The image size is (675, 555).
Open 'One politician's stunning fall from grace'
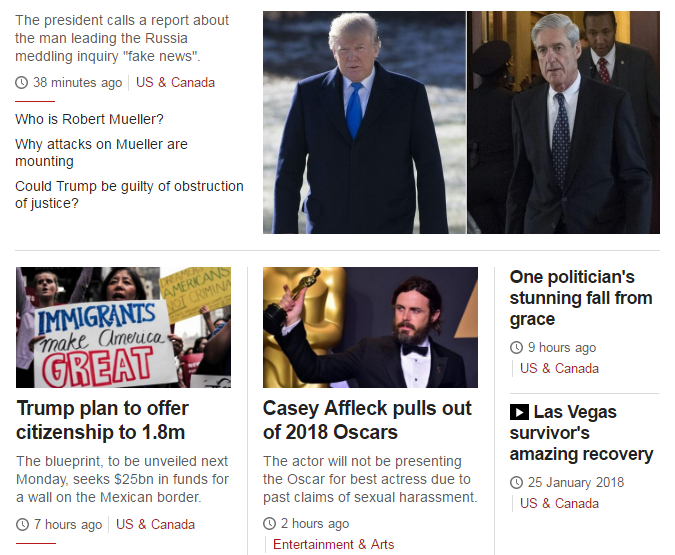click(x=581, y=298)
